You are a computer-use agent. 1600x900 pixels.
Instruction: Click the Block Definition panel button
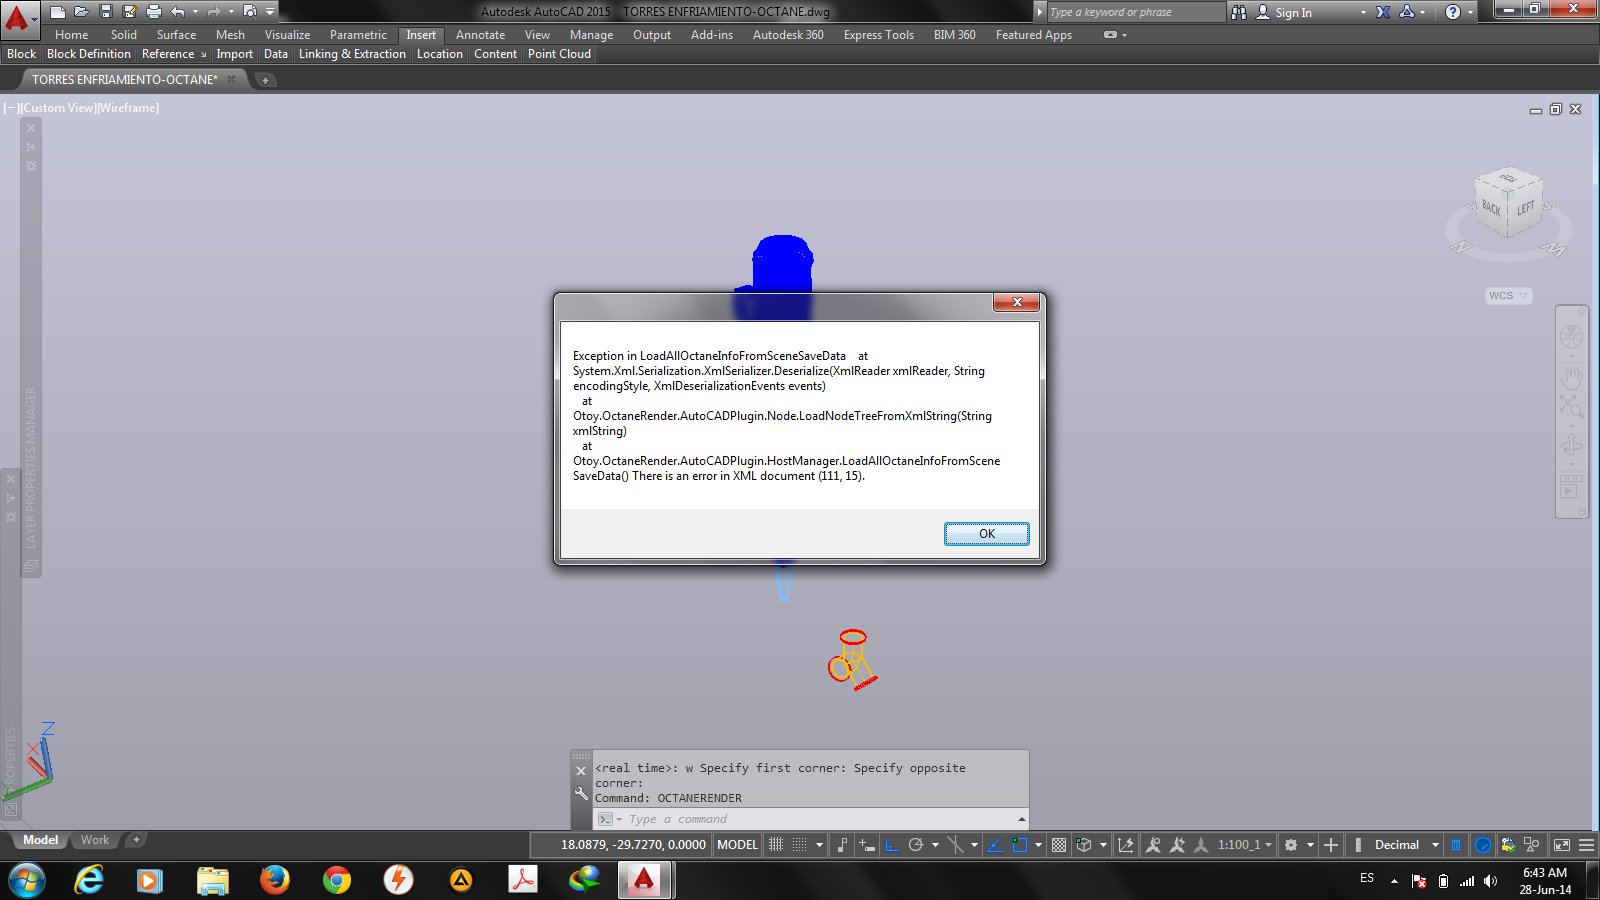click(89, 54)
